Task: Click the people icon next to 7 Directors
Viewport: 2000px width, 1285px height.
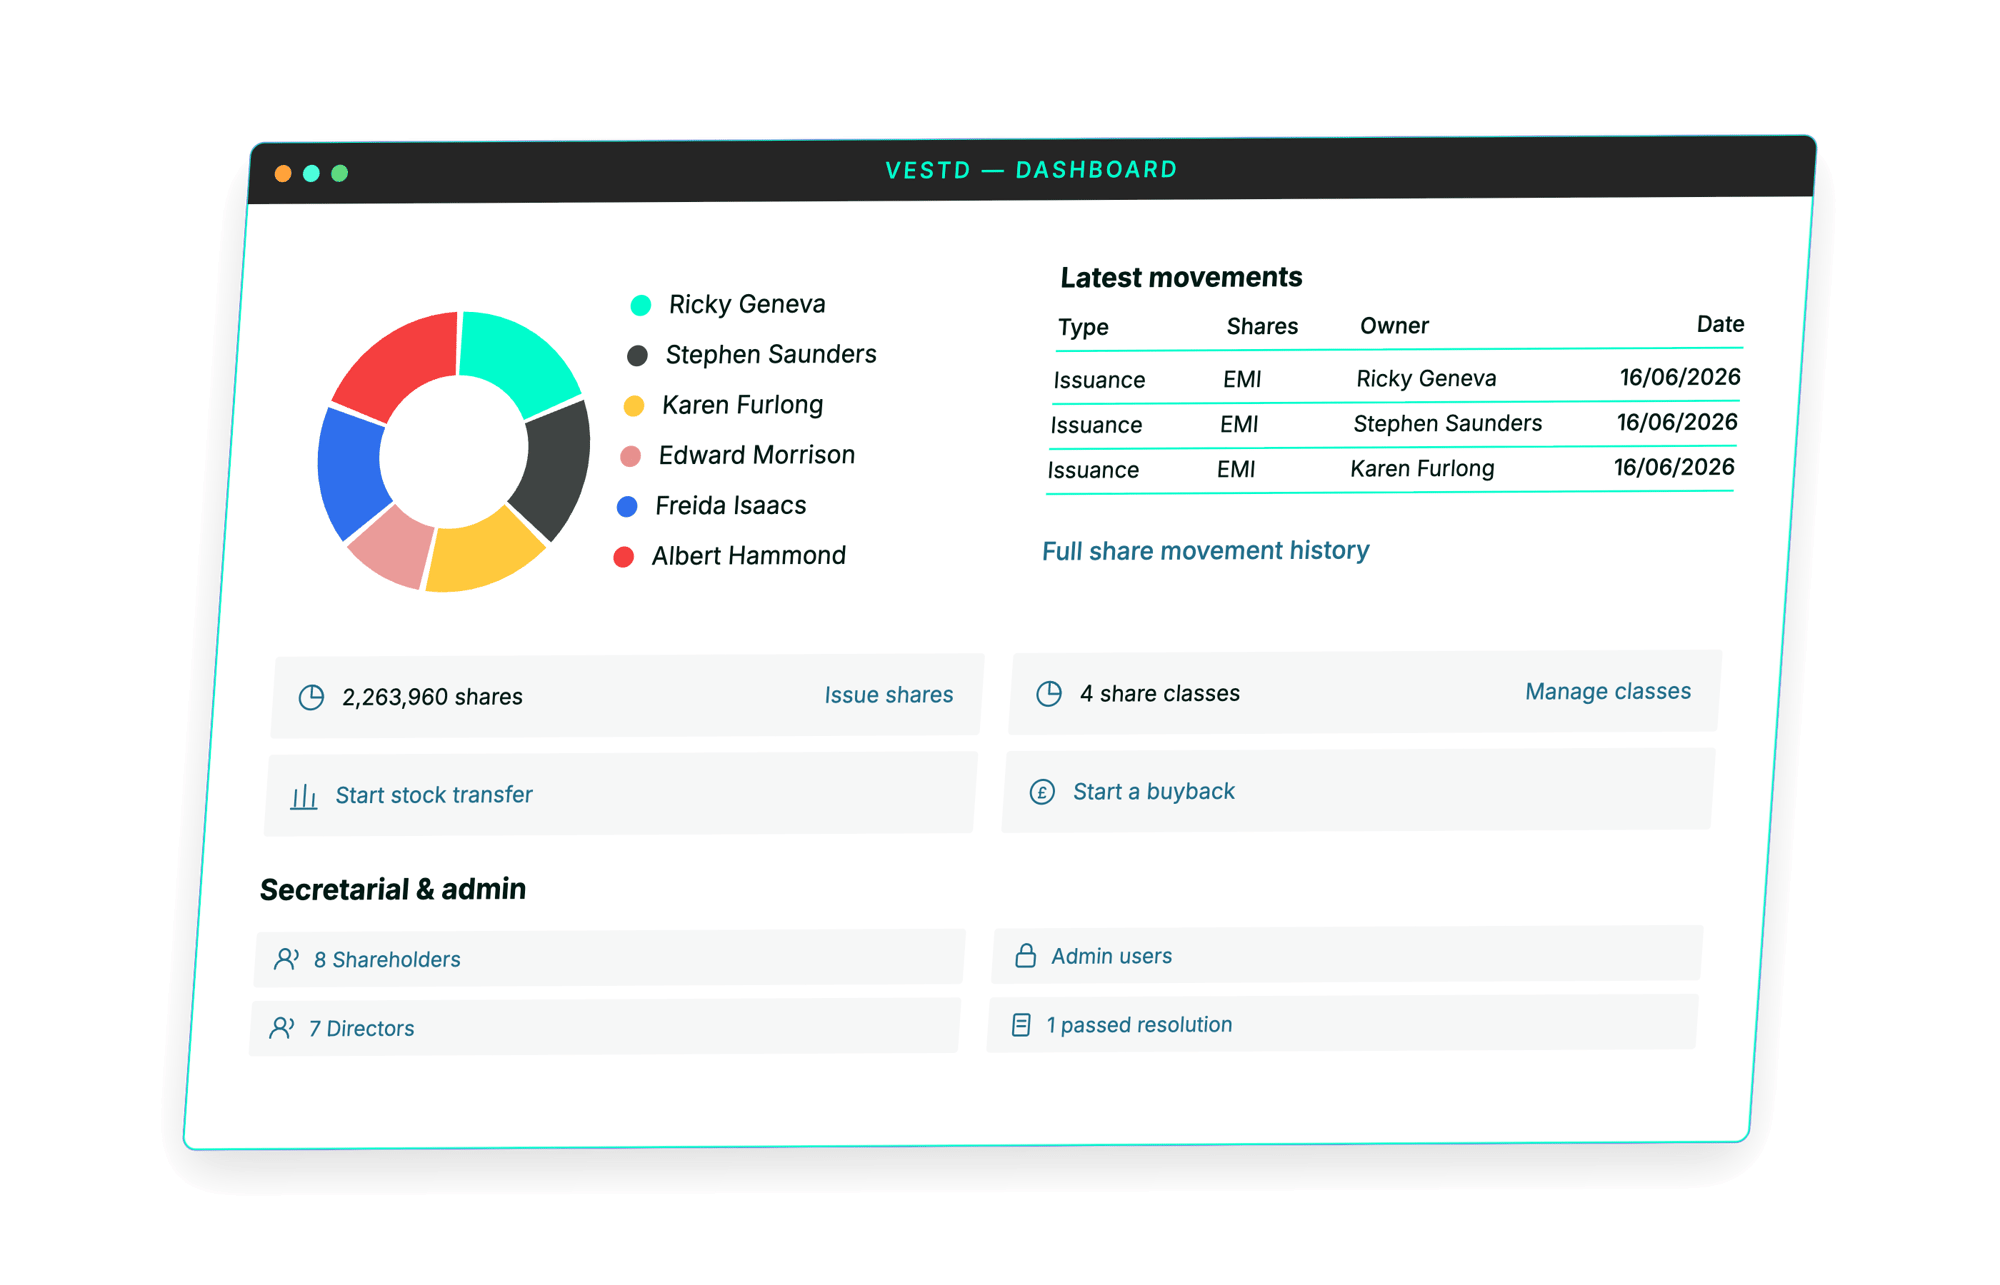Action: (x=282, y=1028)
